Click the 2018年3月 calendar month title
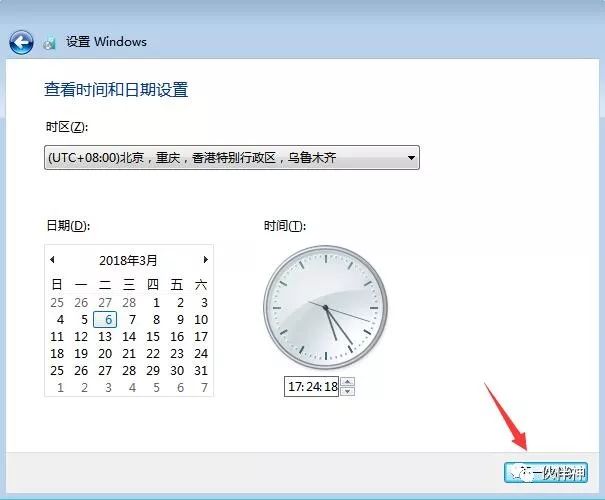Viewport: 605px width, 500px height. [x=128, y=260]
